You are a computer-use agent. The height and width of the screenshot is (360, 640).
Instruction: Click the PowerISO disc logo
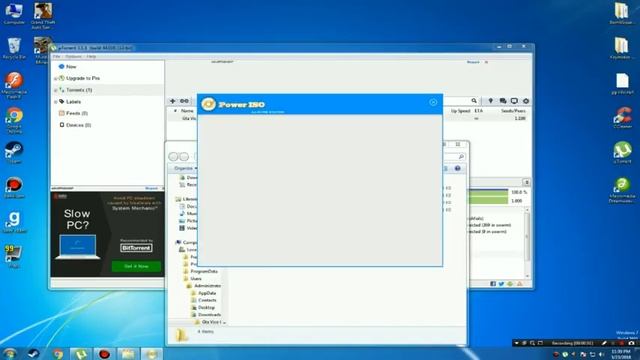208,104
